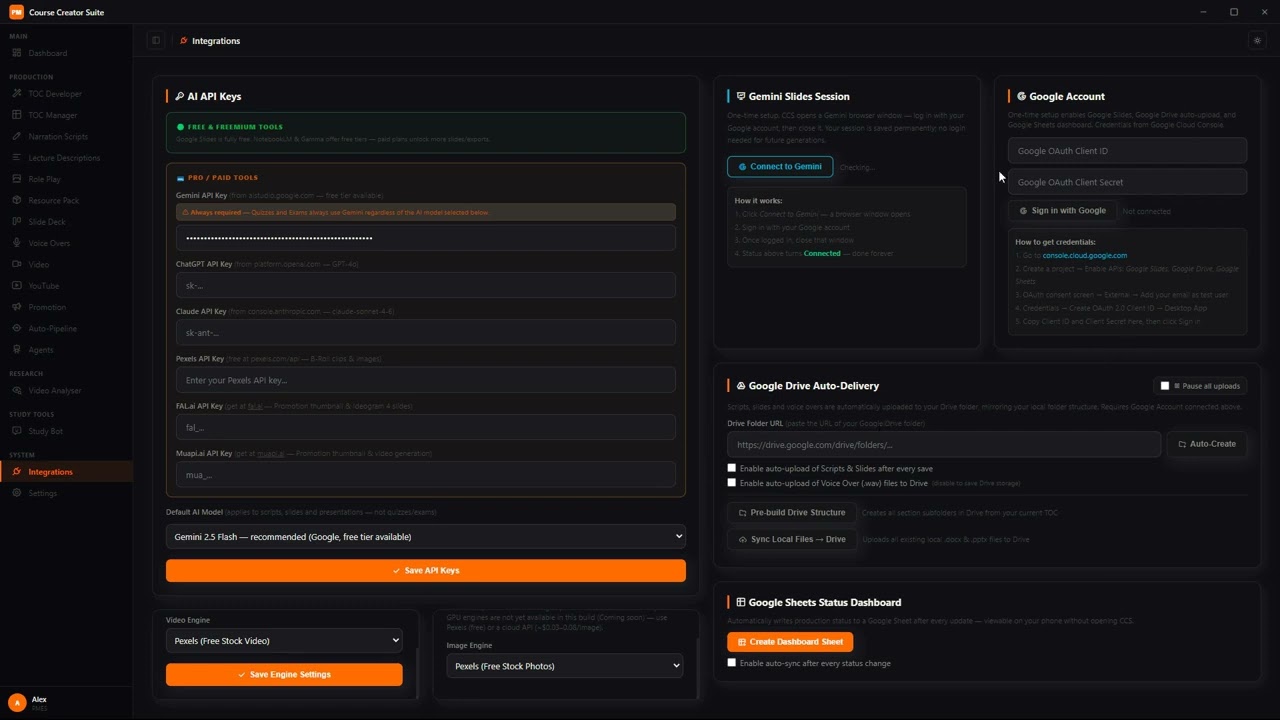This screenshot has height=720, width=1280.
Task: Select the Study Bot icon
Action: 17,431
